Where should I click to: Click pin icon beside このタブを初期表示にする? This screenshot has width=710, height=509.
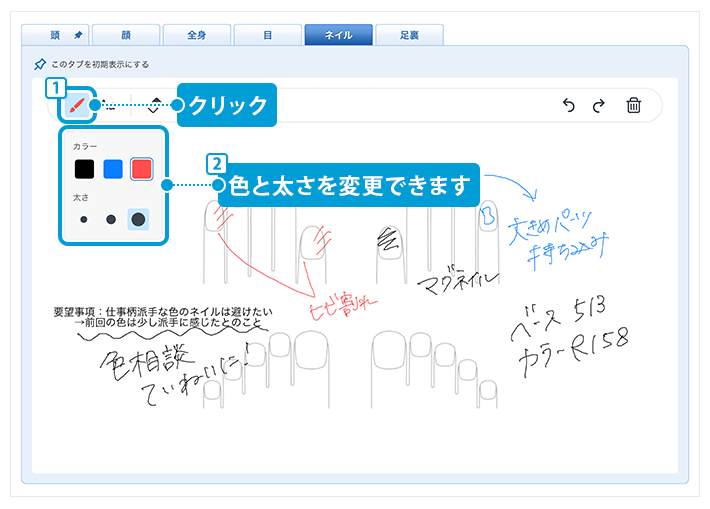[39, 64]
